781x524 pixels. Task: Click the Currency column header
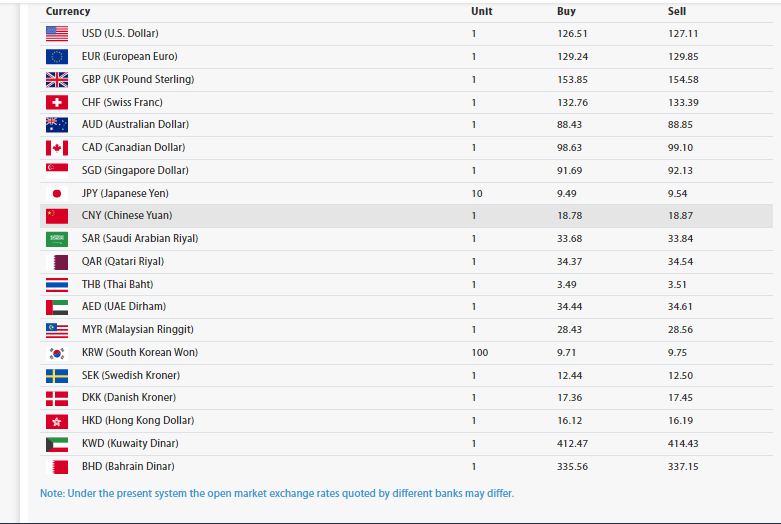pyautogui.click(x=68, y=12)
